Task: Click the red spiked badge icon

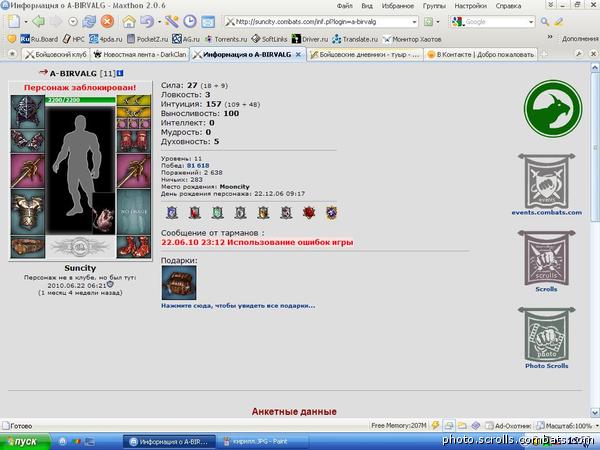Action: 309,212
